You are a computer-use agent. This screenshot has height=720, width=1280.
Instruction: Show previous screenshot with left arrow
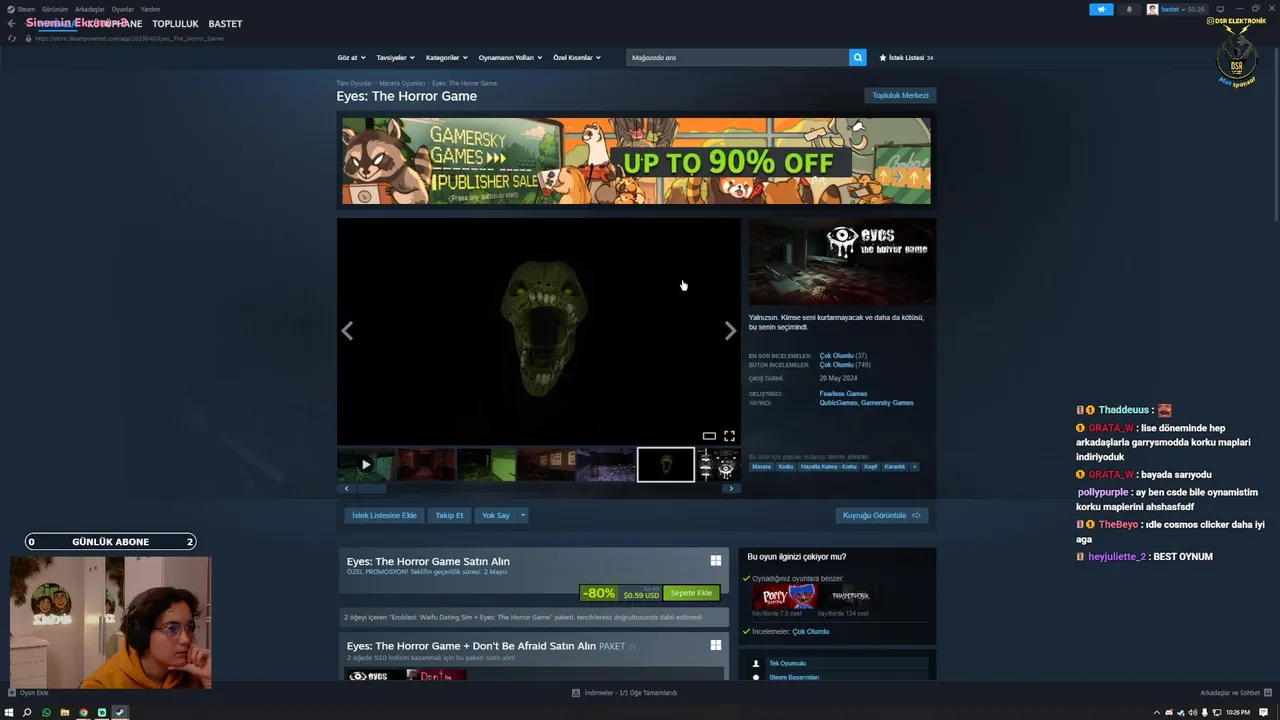[x=347, y=331]
